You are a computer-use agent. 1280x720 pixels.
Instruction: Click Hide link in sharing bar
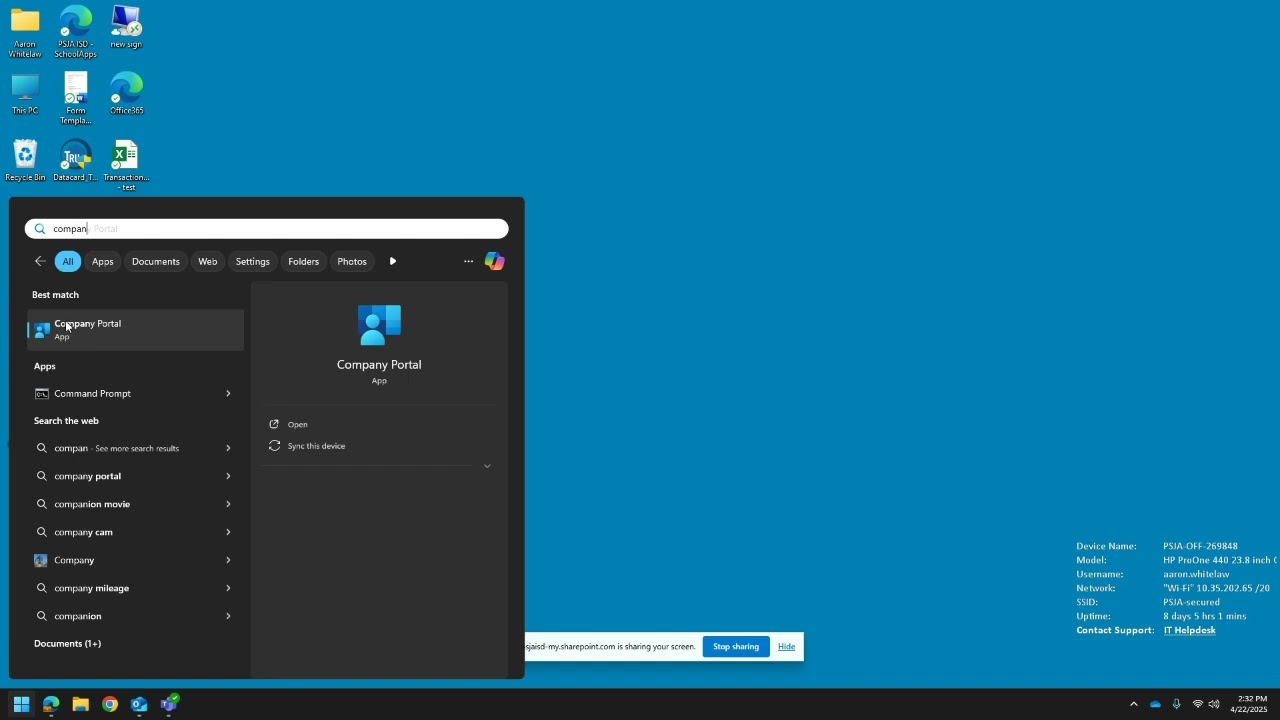point(787,647)
